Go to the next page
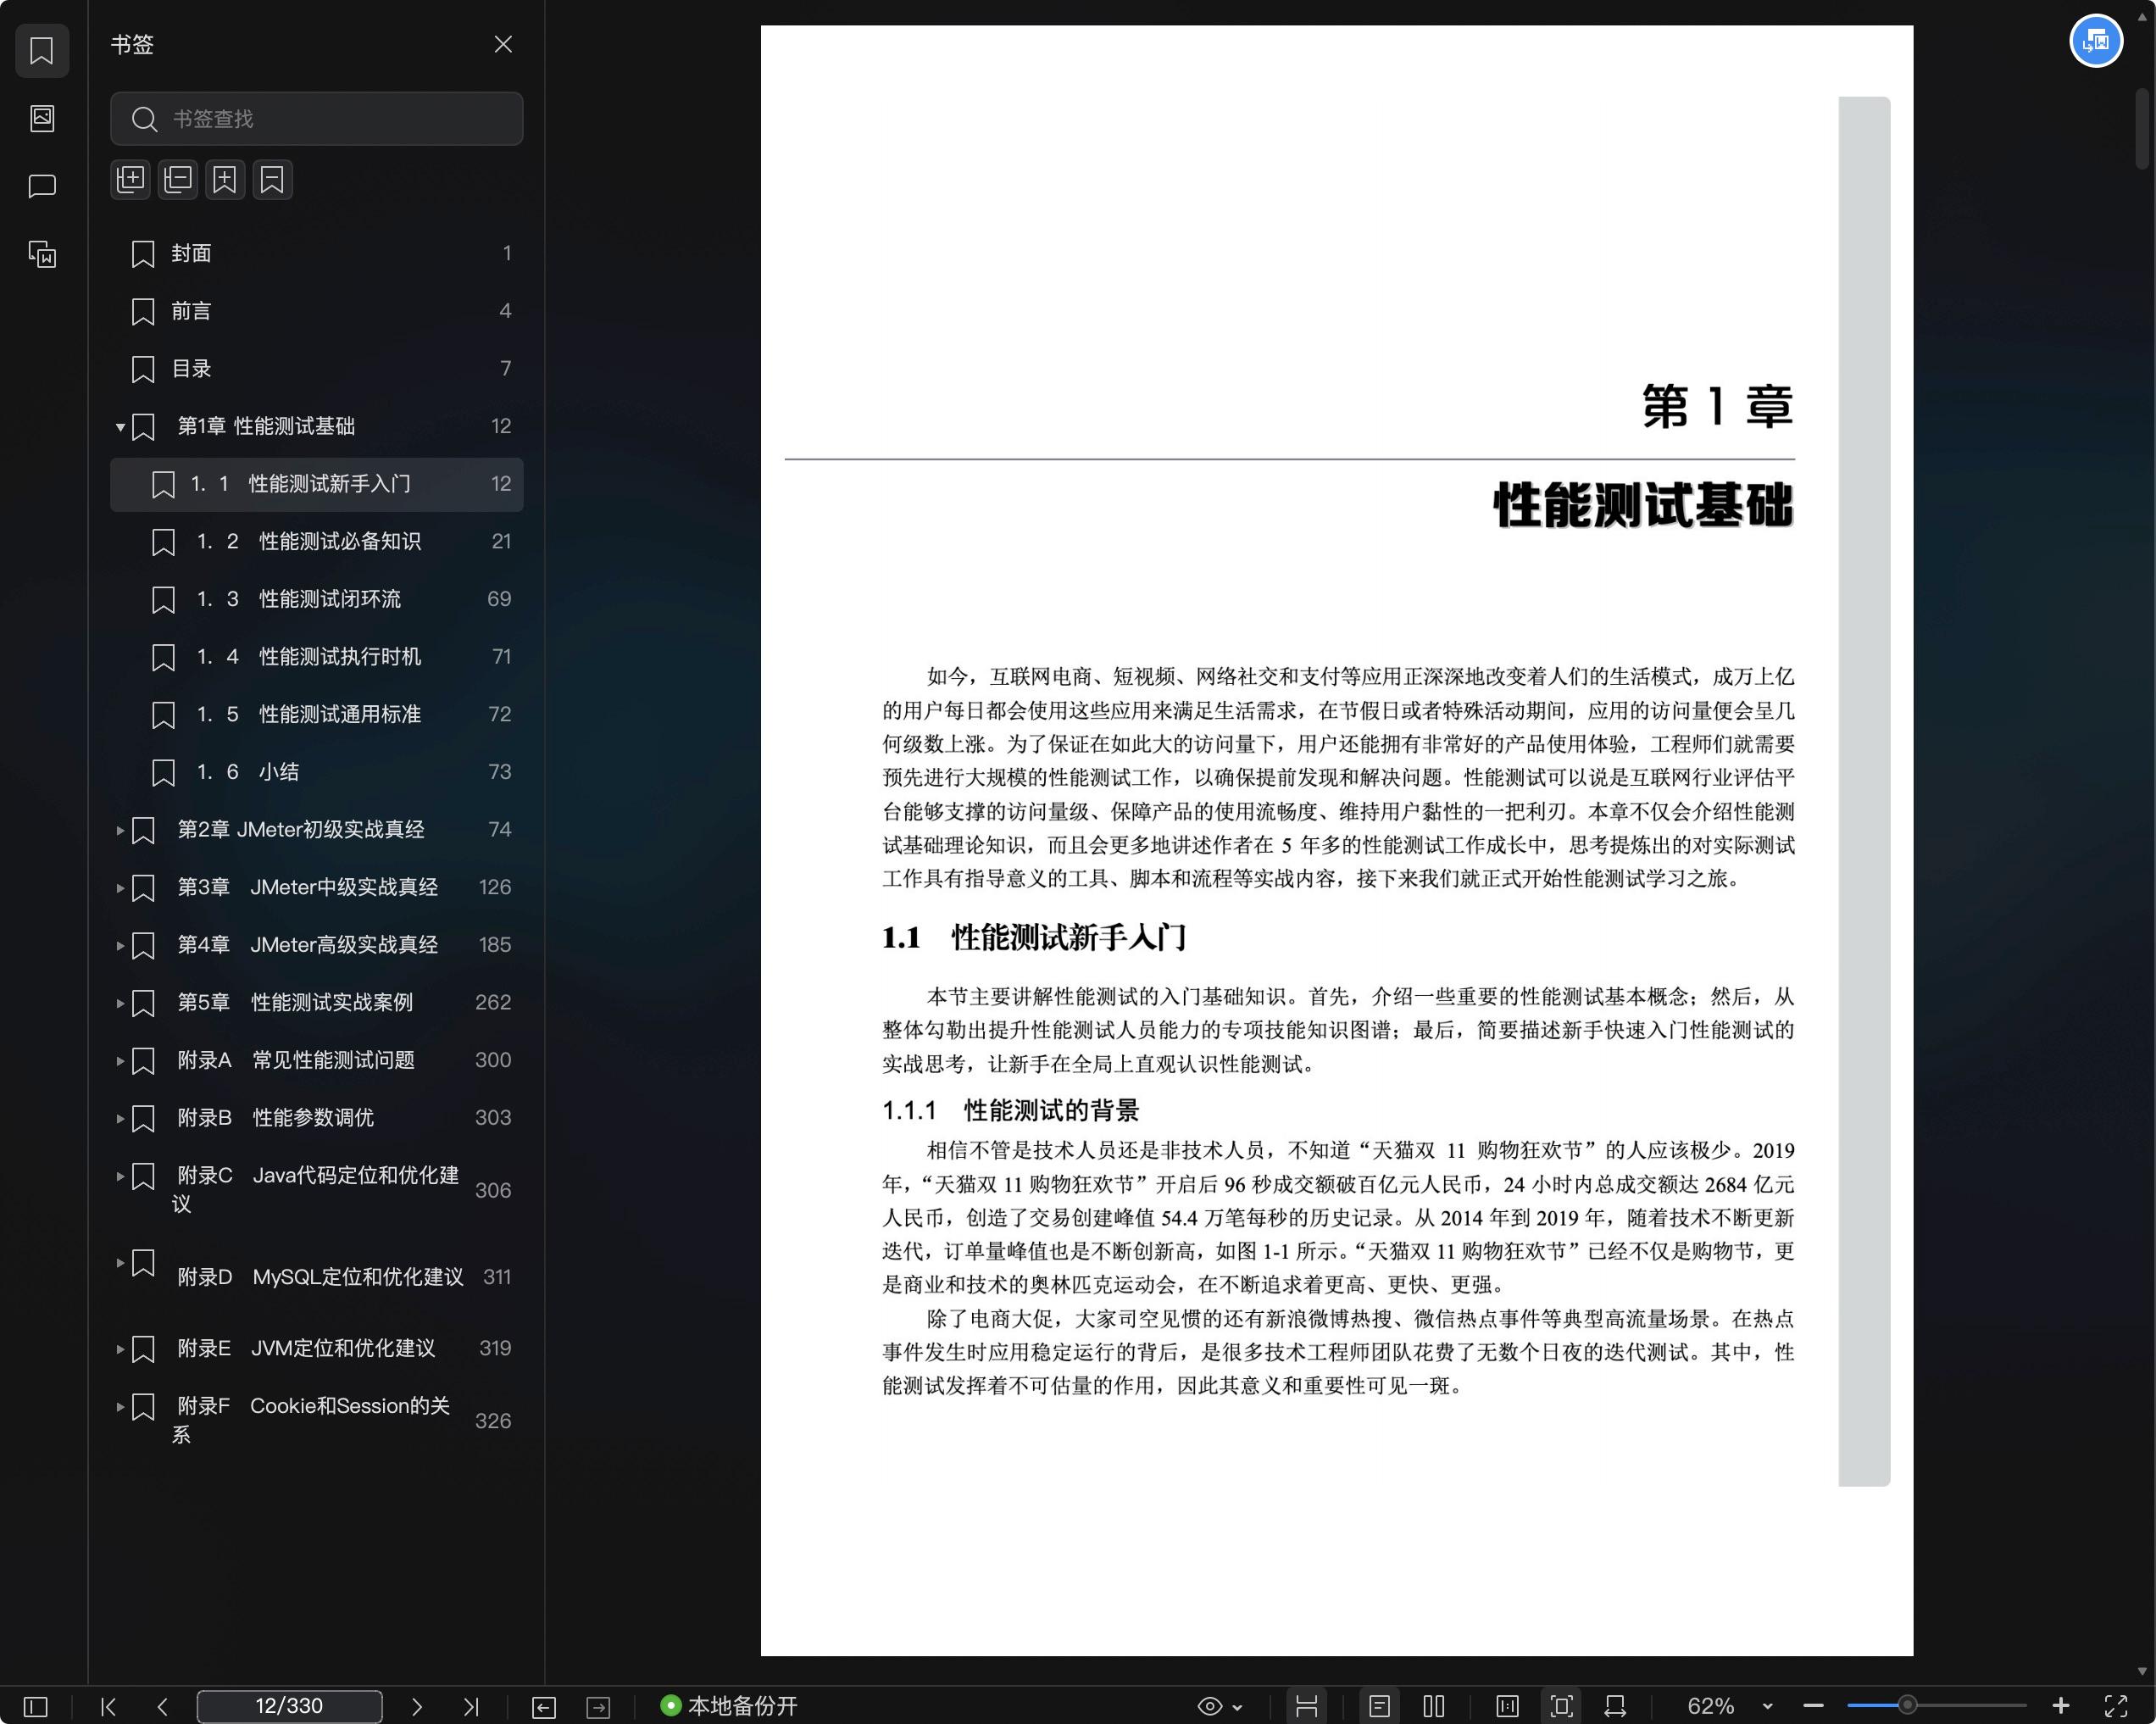The image size is (2156, 1724). (x=417, y=1706)
